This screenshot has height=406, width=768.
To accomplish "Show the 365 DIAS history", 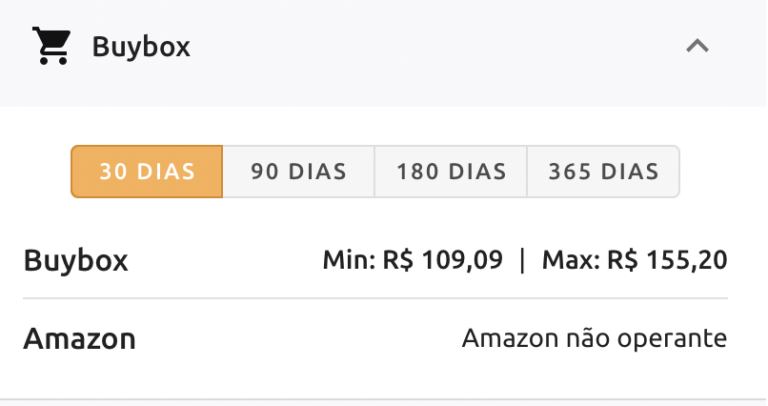I will click(603, 171).
